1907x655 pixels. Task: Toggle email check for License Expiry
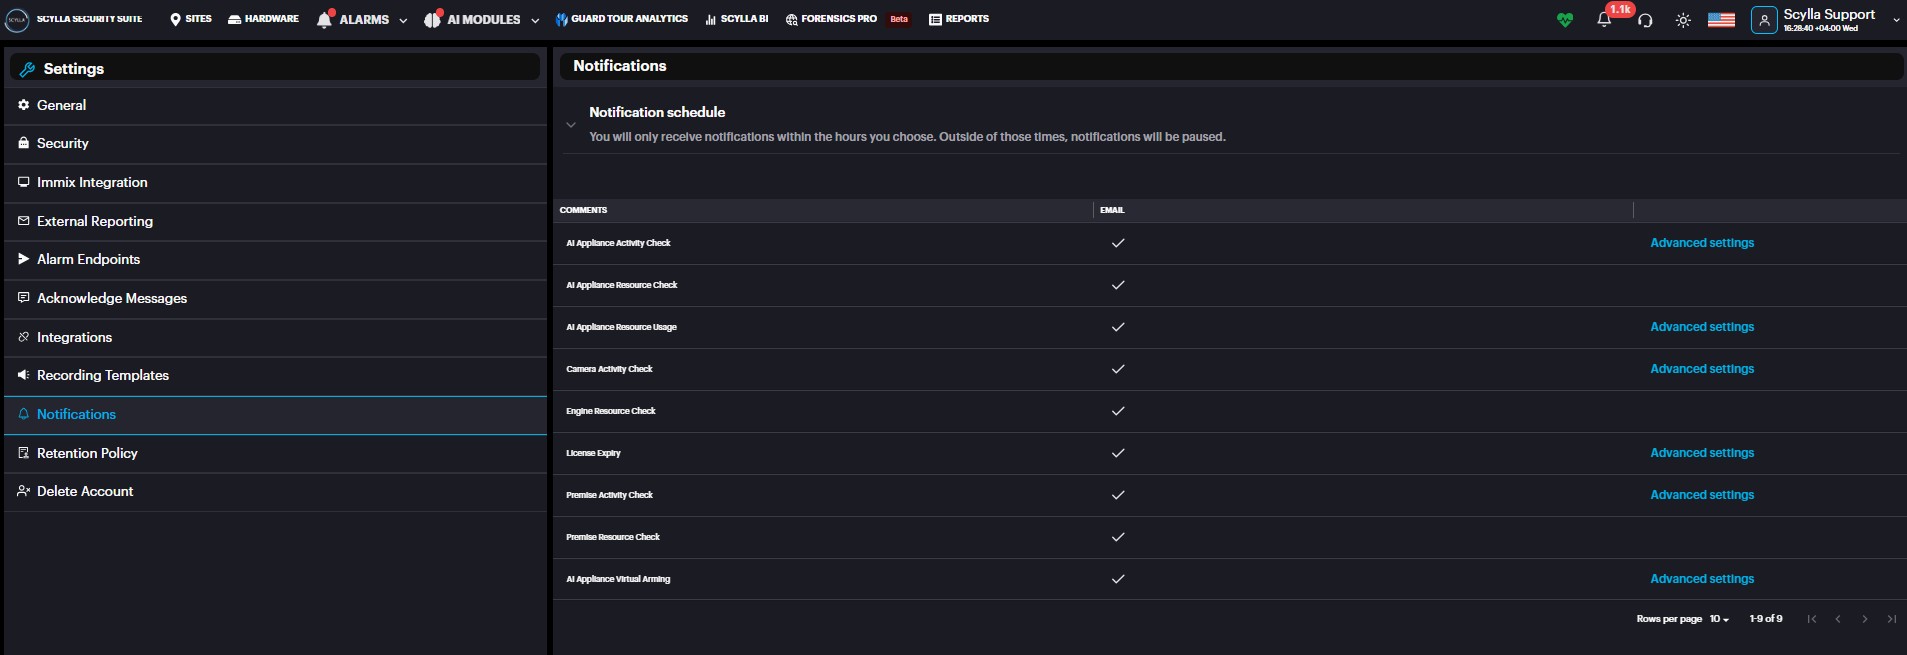(1118, 453)
